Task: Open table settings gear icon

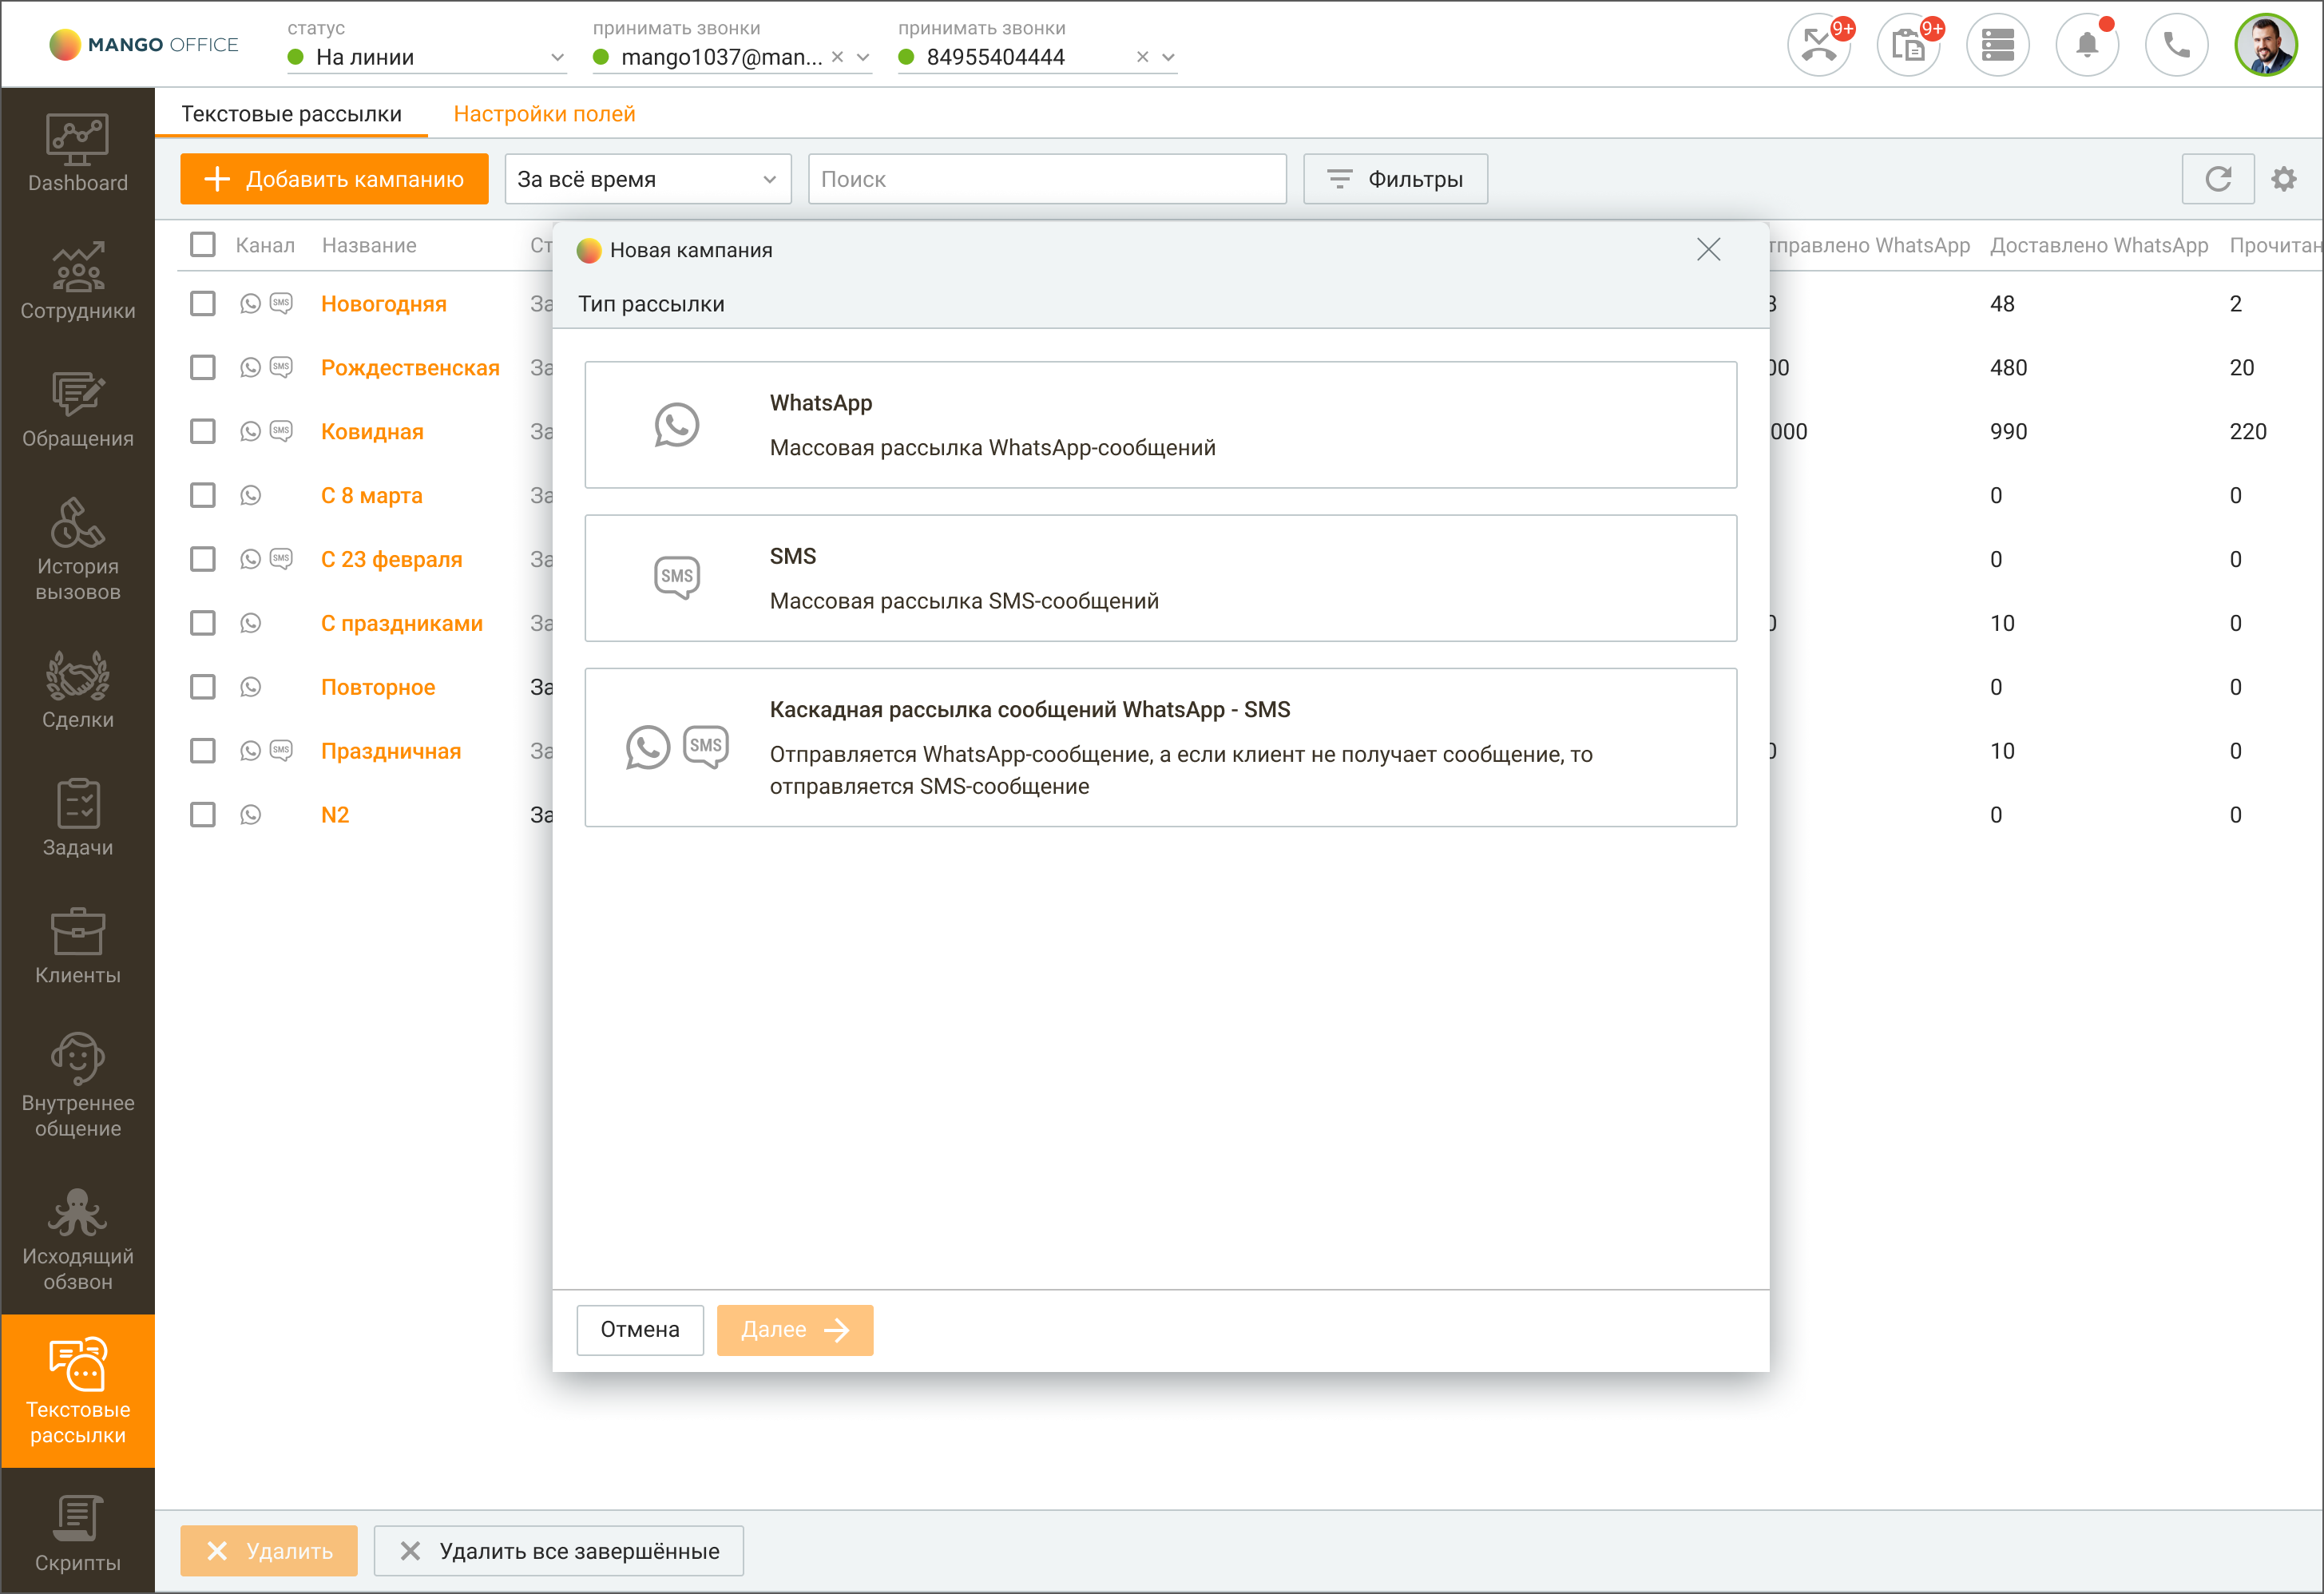Action: 2284,179
